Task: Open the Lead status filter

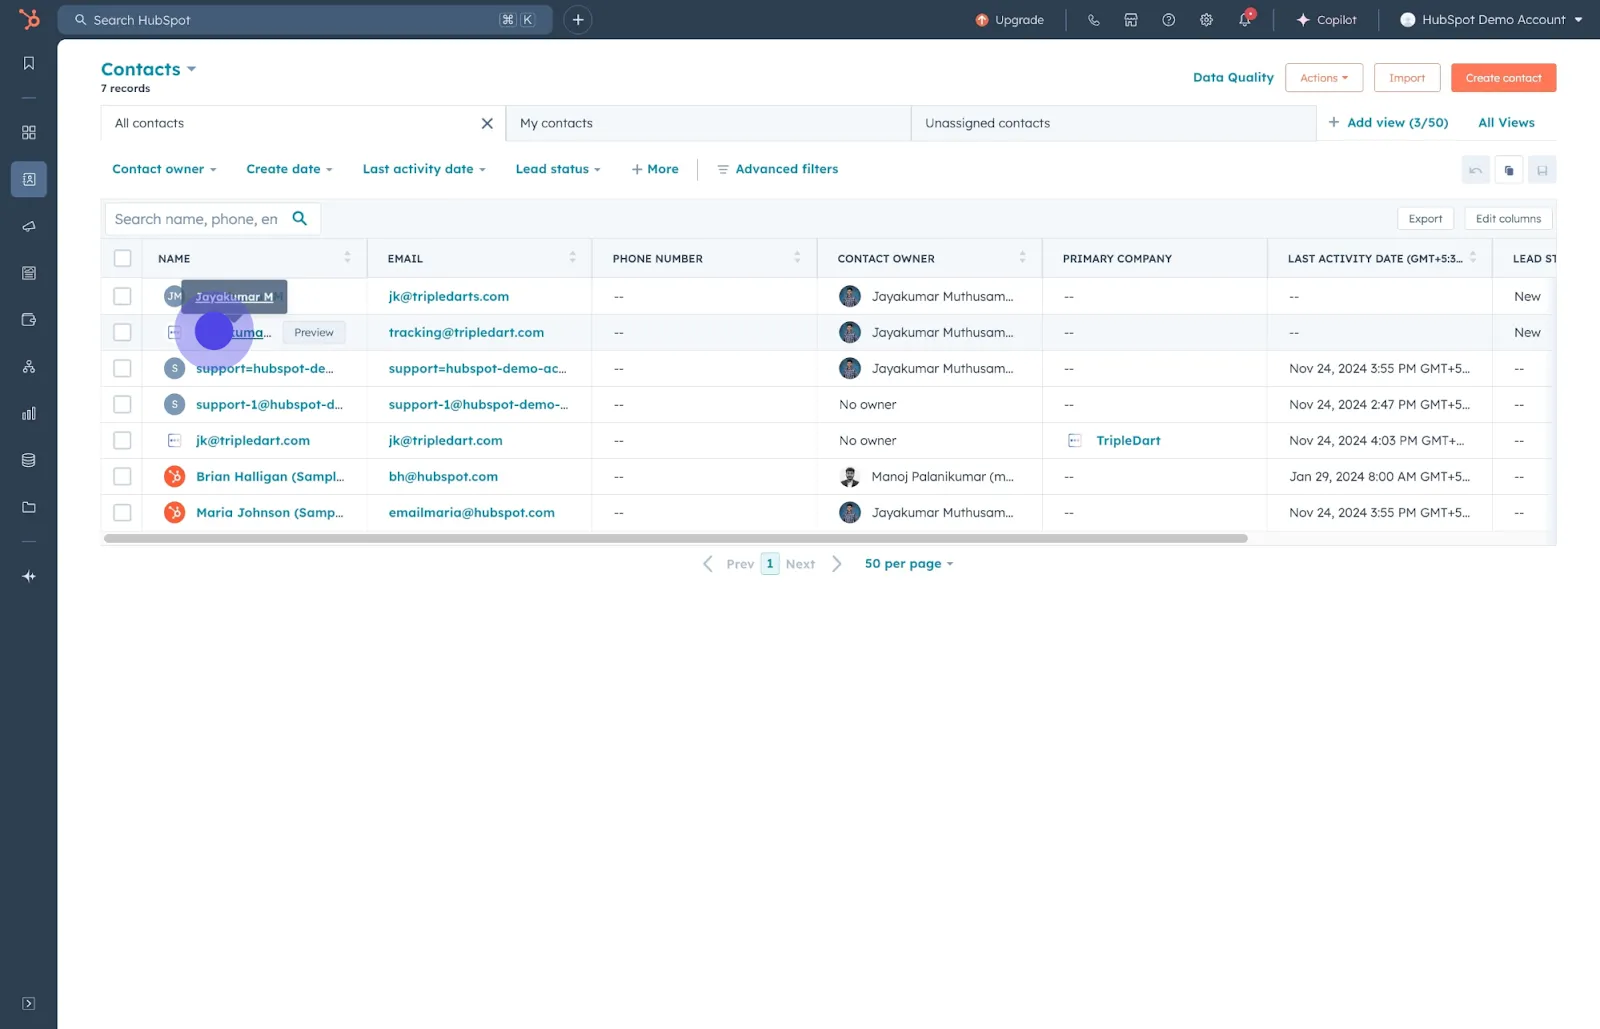Action: [558, 169]
